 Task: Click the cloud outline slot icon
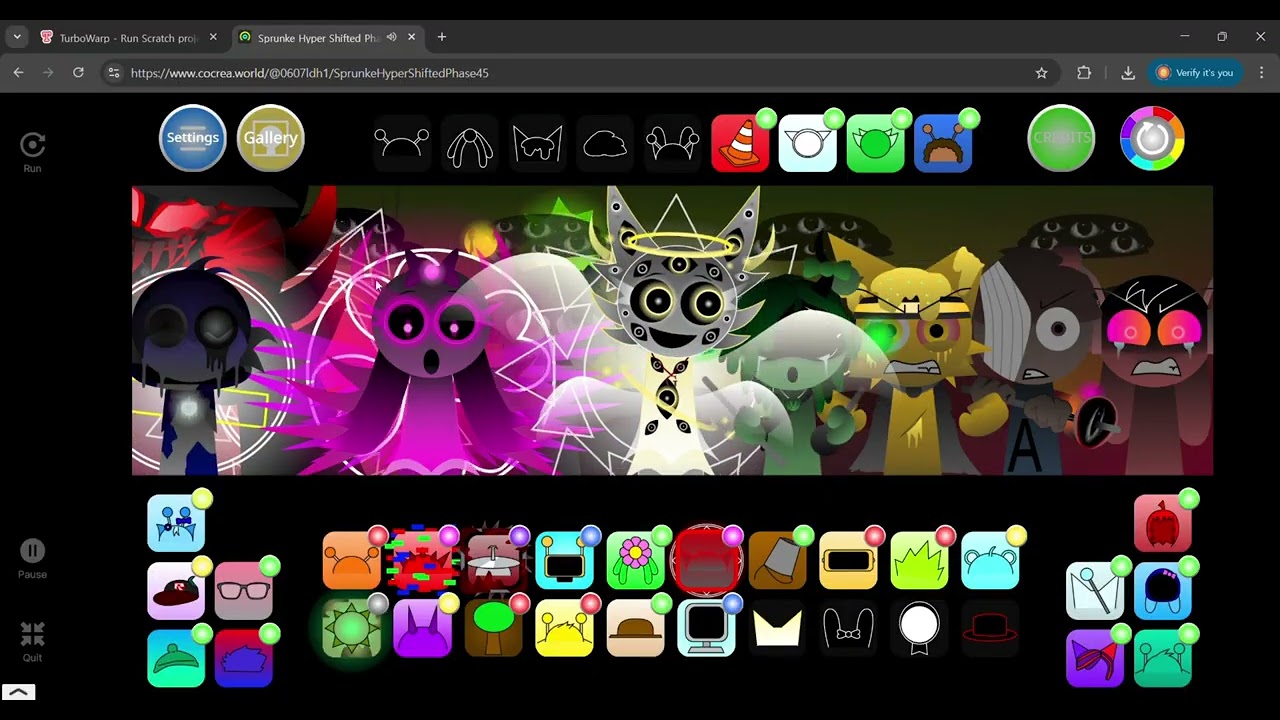pos(605,145)
